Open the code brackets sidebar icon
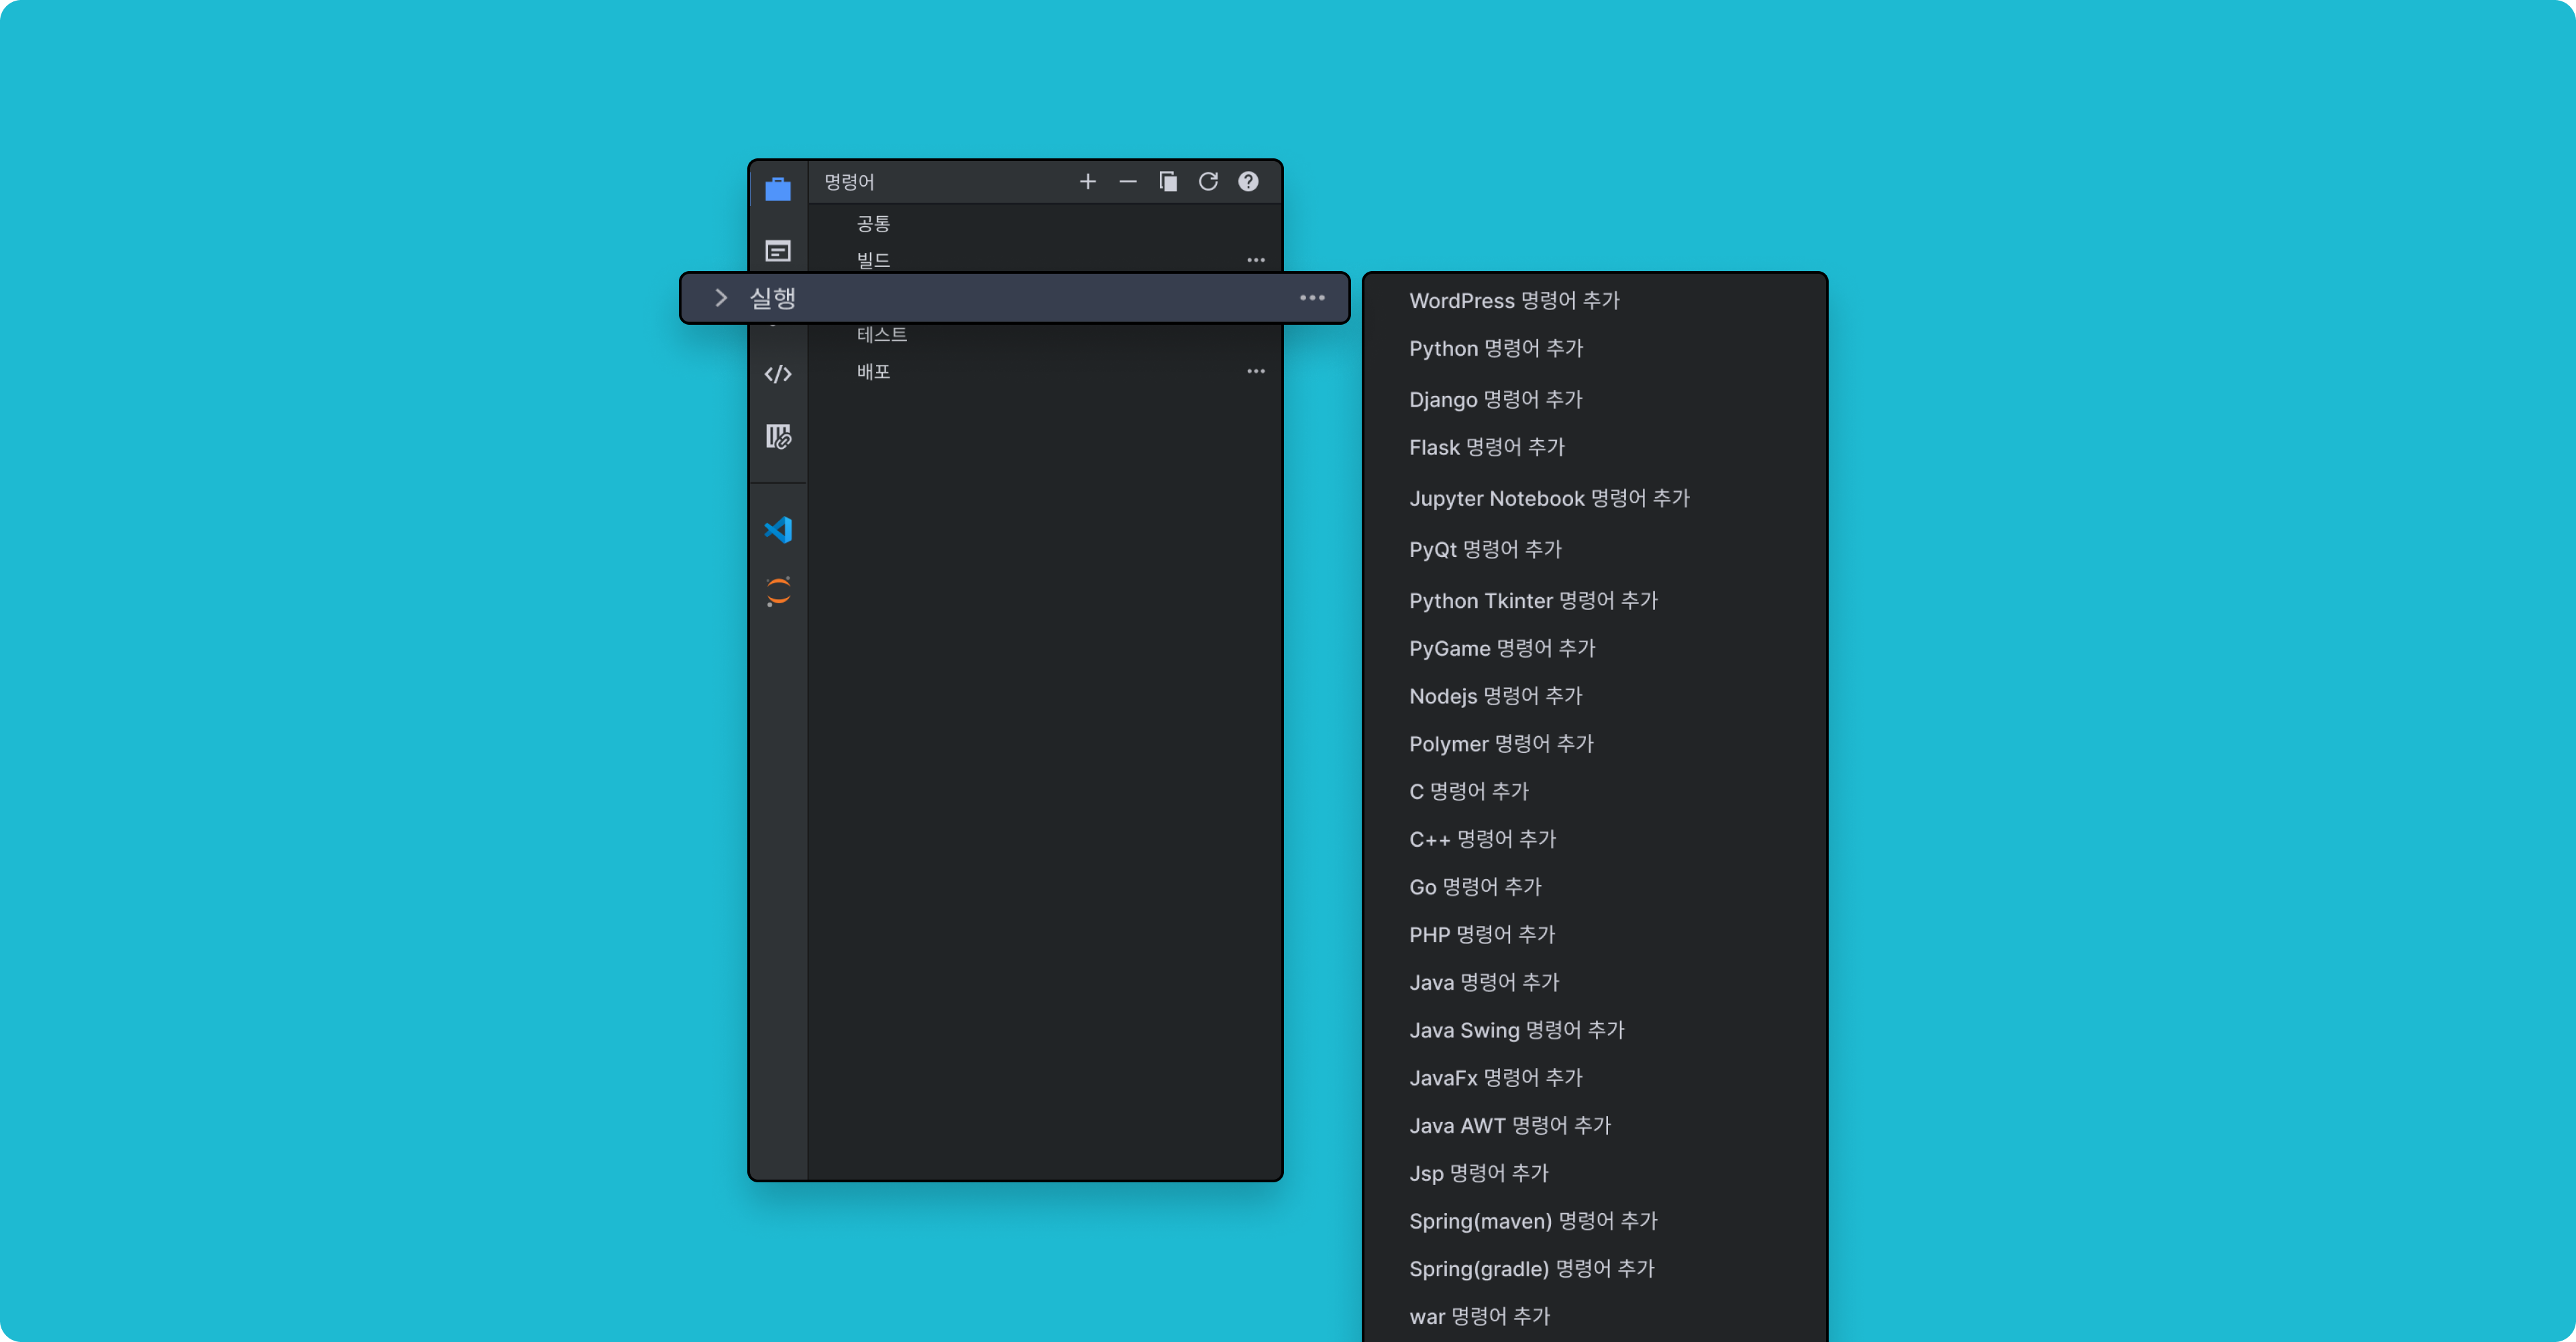 778,374
